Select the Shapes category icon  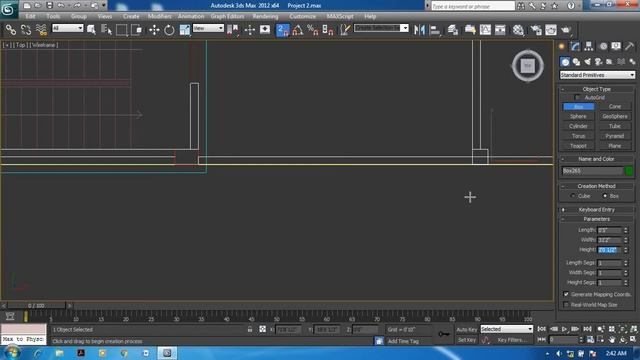576,62
